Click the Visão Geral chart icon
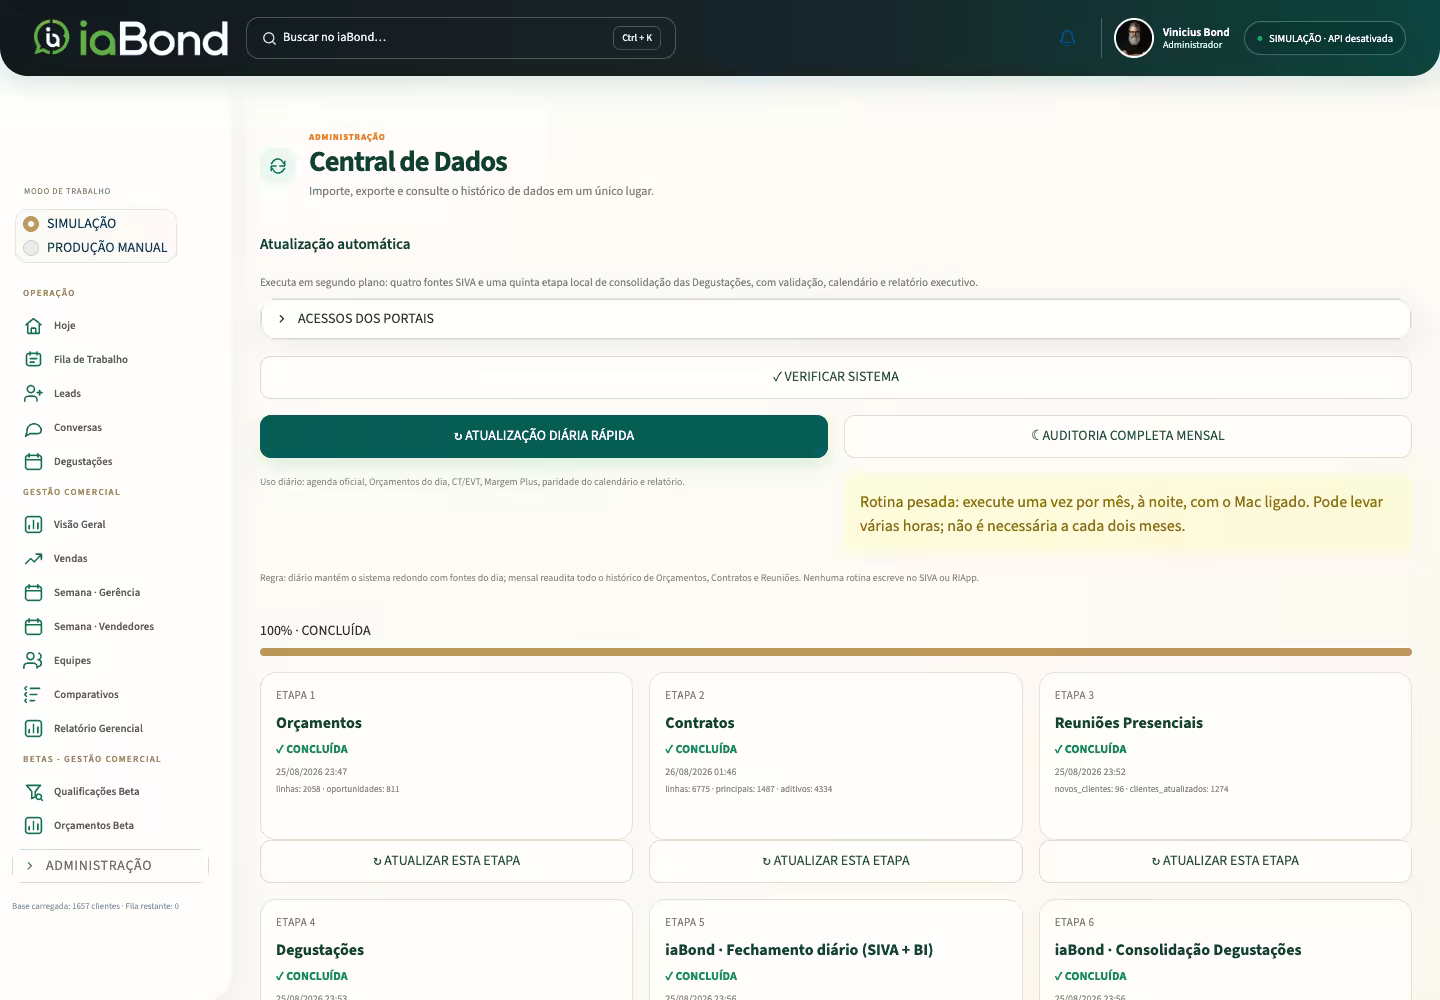This screenshot has height=1000, width=1440. click(x=33, y=524)
